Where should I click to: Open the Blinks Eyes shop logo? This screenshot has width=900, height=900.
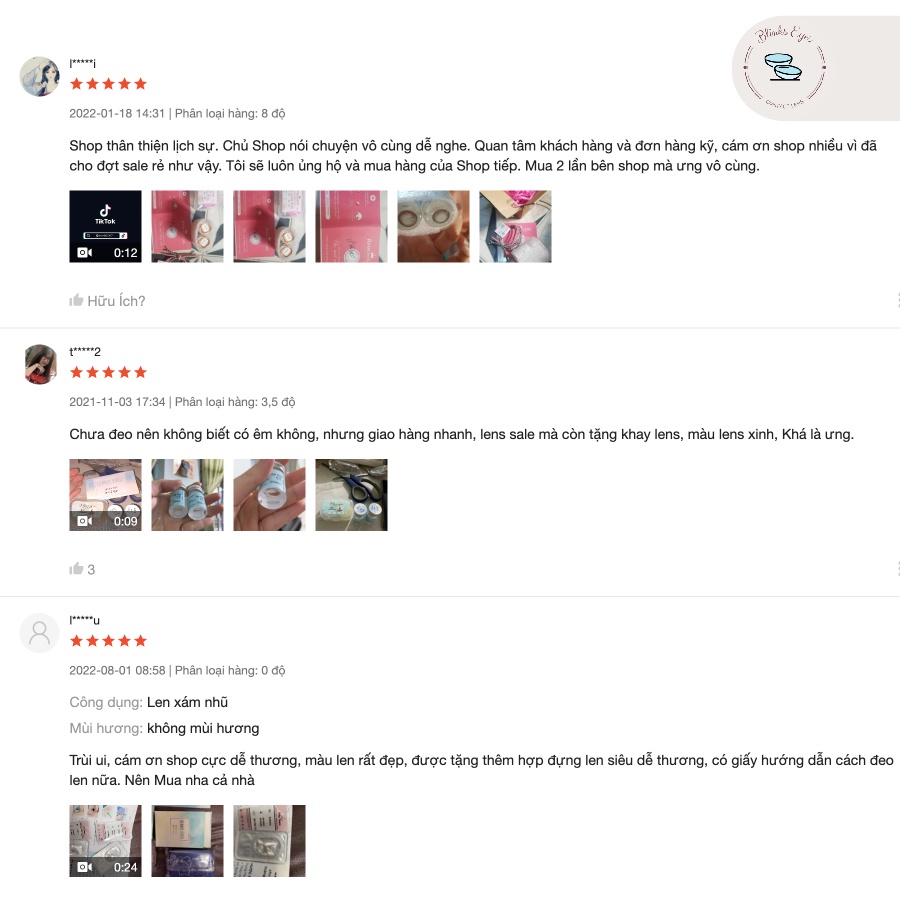pos(785,68)
